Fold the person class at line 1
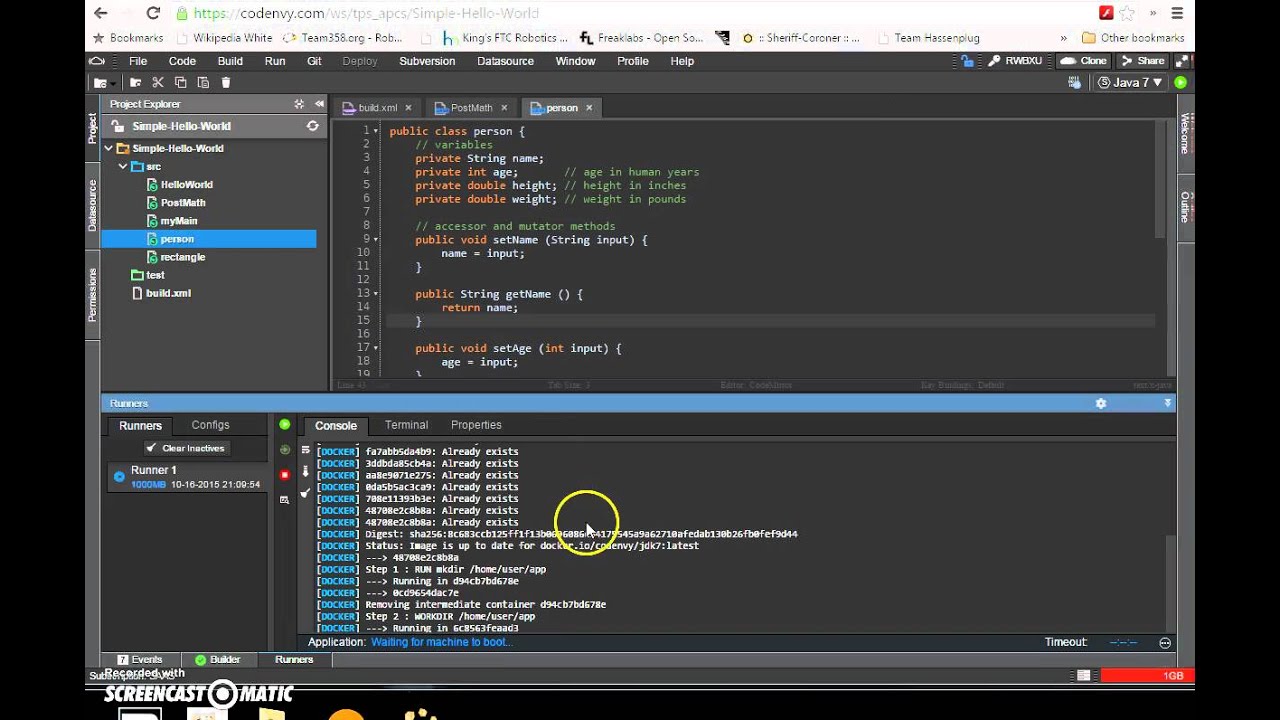This screenshot has width=1280, height=720. tap(376, 131)
